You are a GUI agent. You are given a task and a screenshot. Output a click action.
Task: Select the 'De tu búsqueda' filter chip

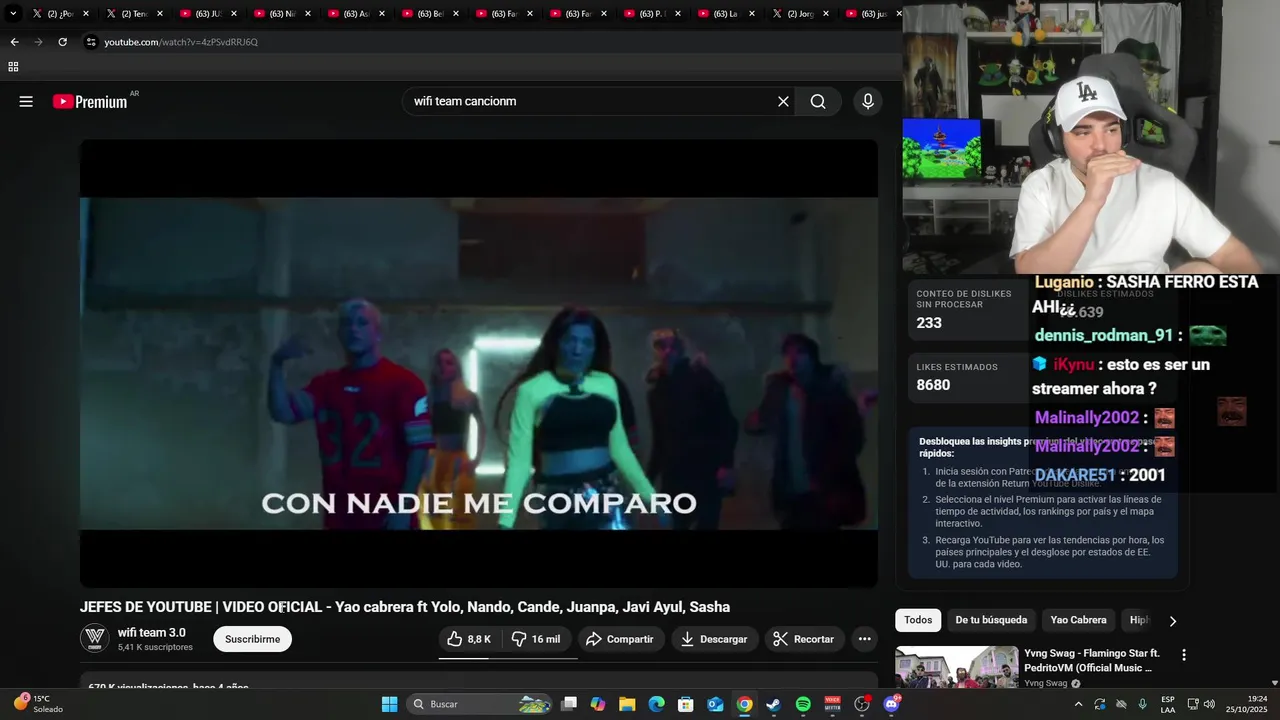click(991, 620)
